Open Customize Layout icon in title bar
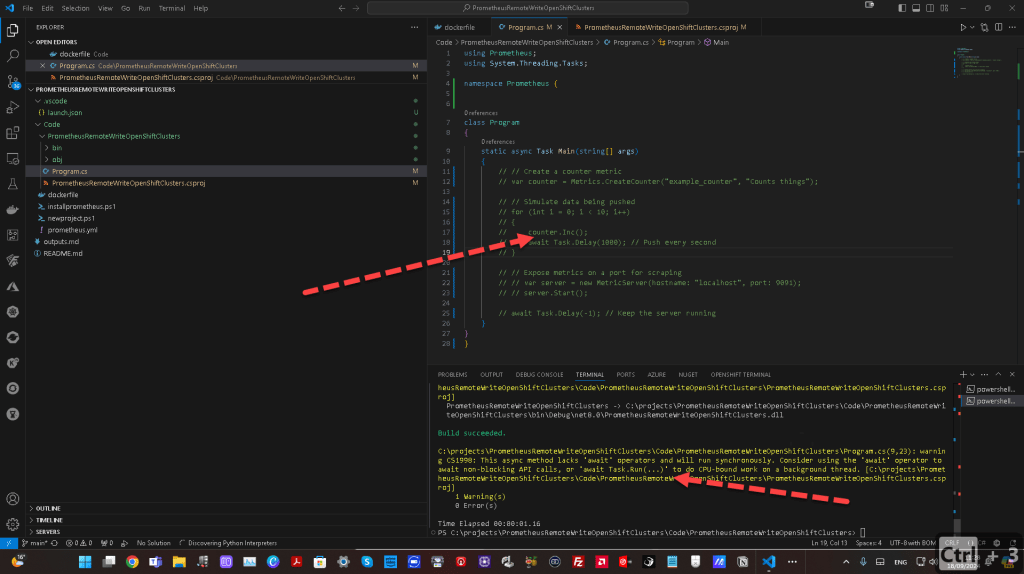This screenshot has width=1024, height=574. (x=944, y=8)
